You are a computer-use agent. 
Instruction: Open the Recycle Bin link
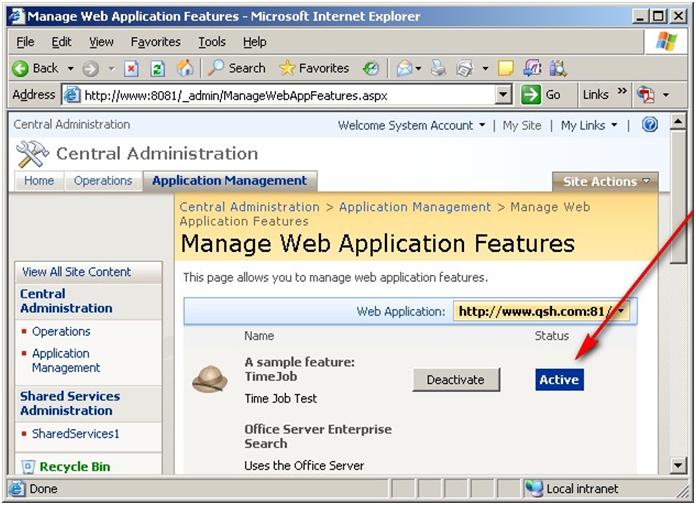point(75,467)
